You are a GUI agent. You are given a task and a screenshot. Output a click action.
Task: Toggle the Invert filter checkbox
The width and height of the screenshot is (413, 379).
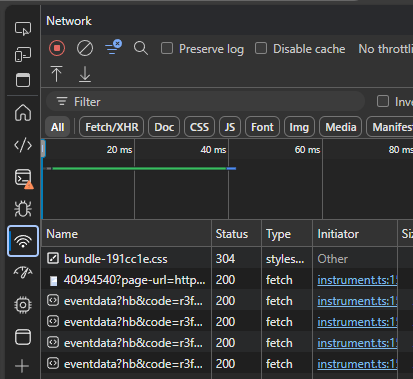[x=383, y=101]
